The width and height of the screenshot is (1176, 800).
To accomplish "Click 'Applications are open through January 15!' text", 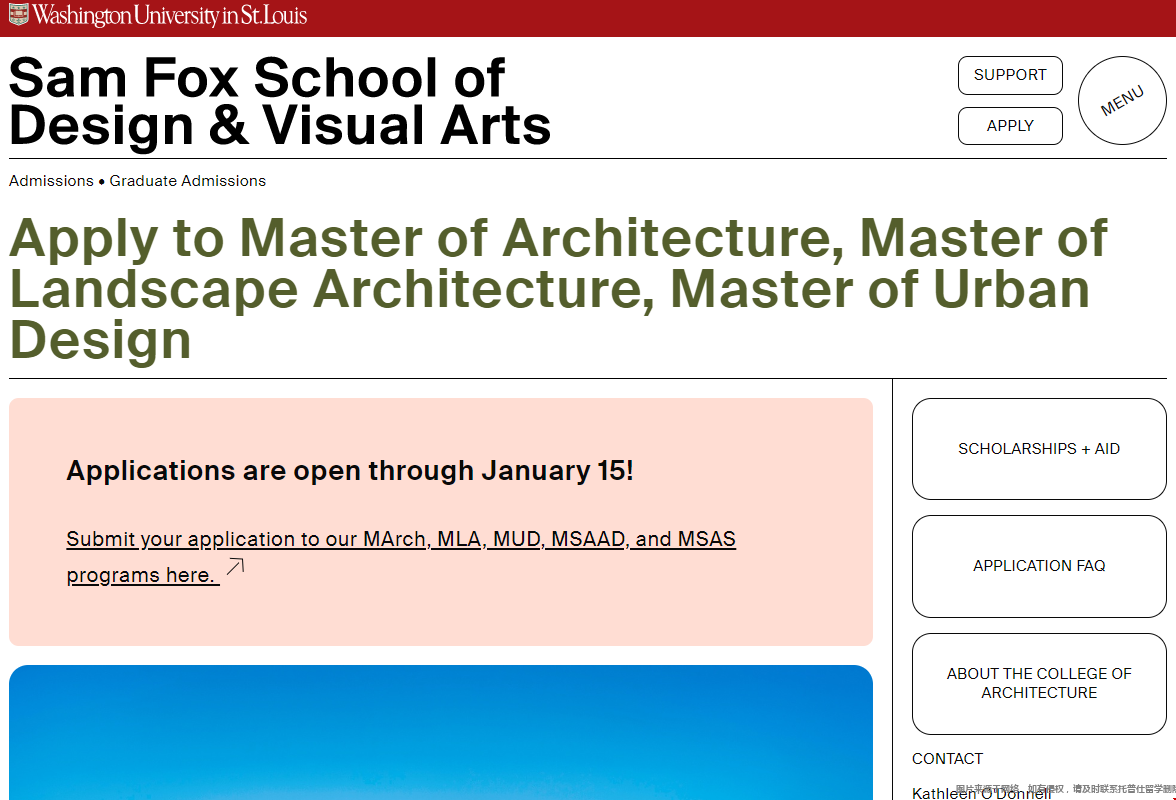I will [x=349, y=471].
